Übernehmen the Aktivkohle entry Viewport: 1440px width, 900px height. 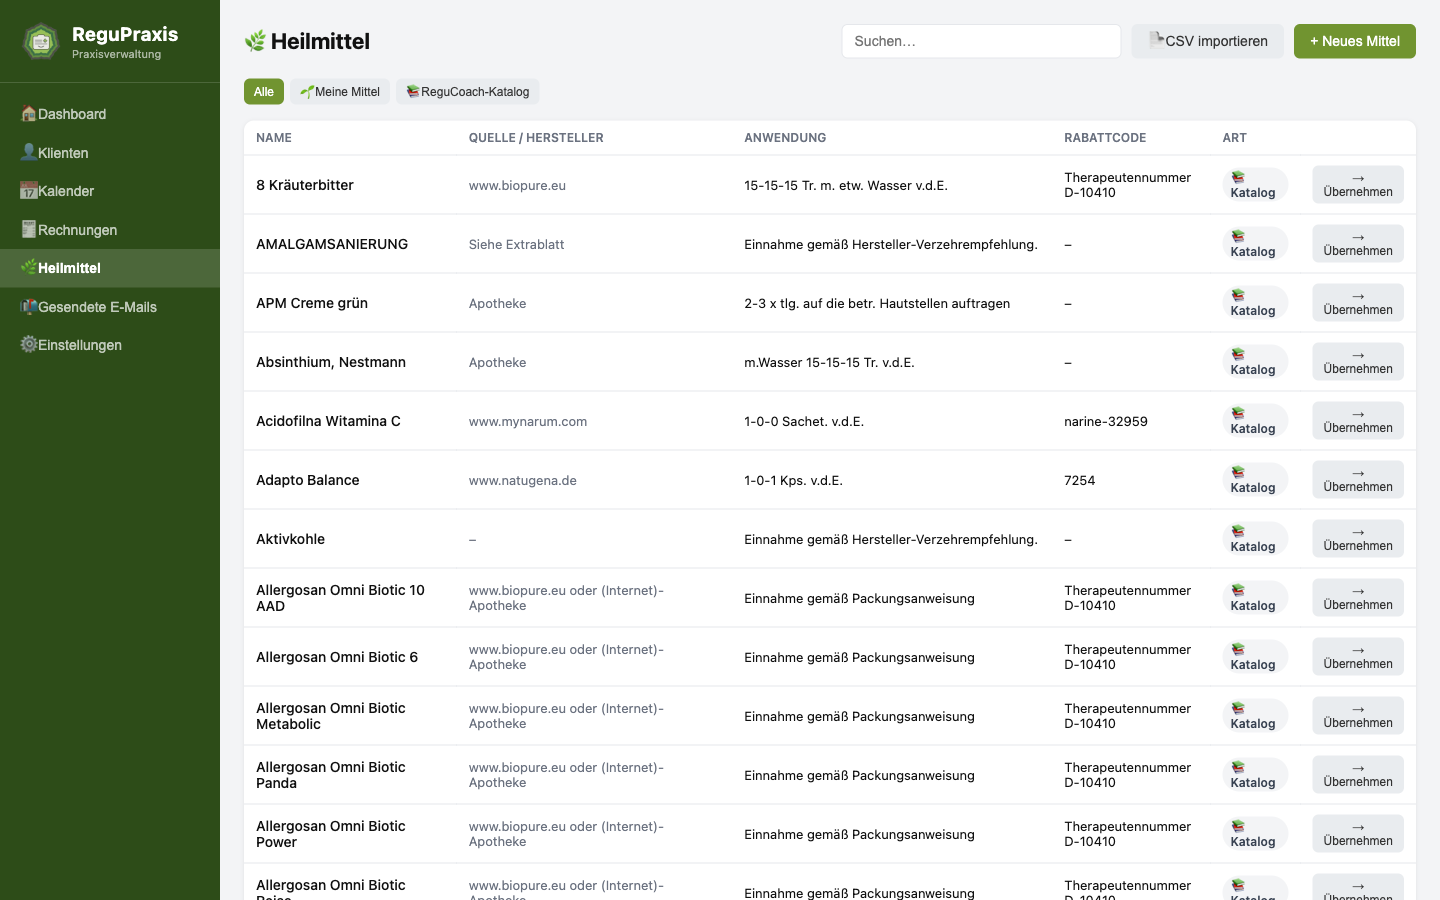[1358, 539]
